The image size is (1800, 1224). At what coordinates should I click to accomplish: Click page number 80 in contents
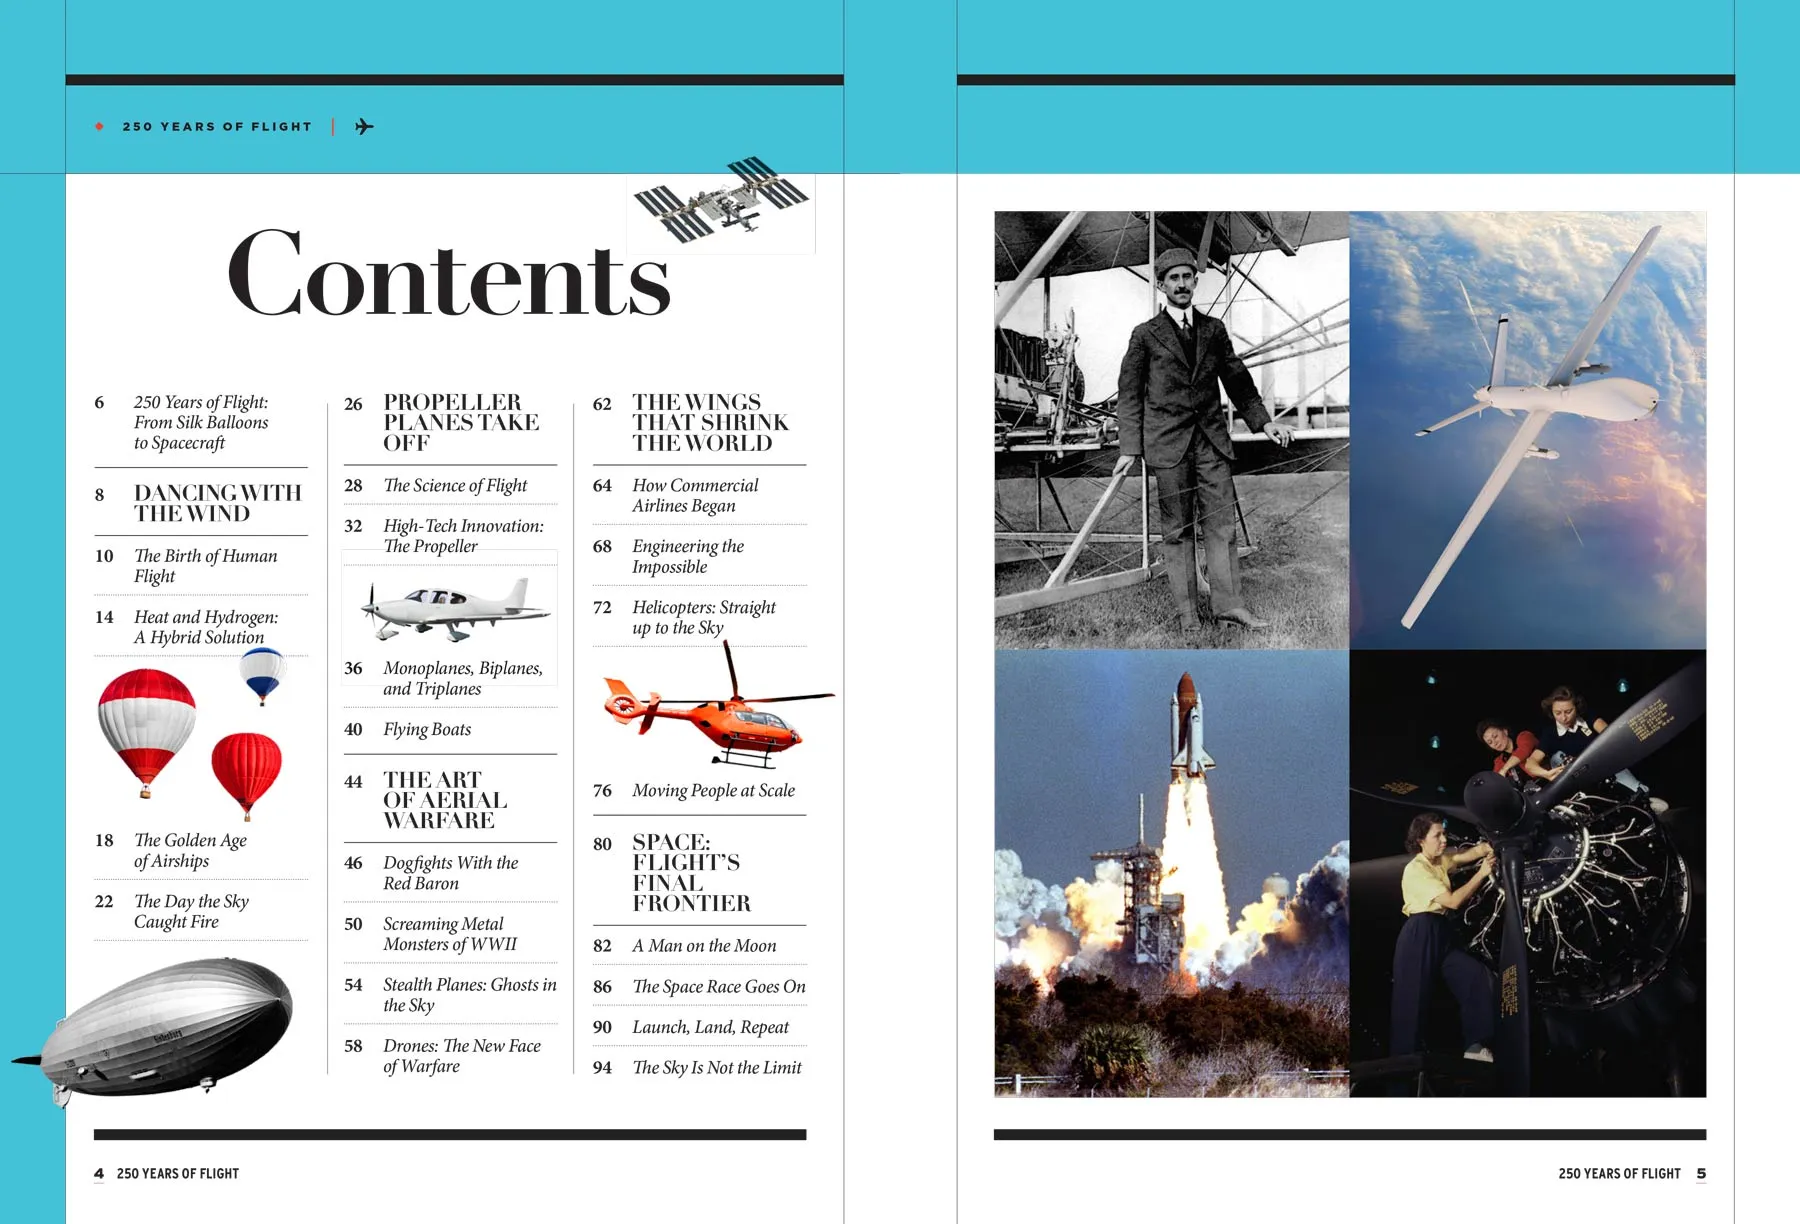(x=602, y=844)
